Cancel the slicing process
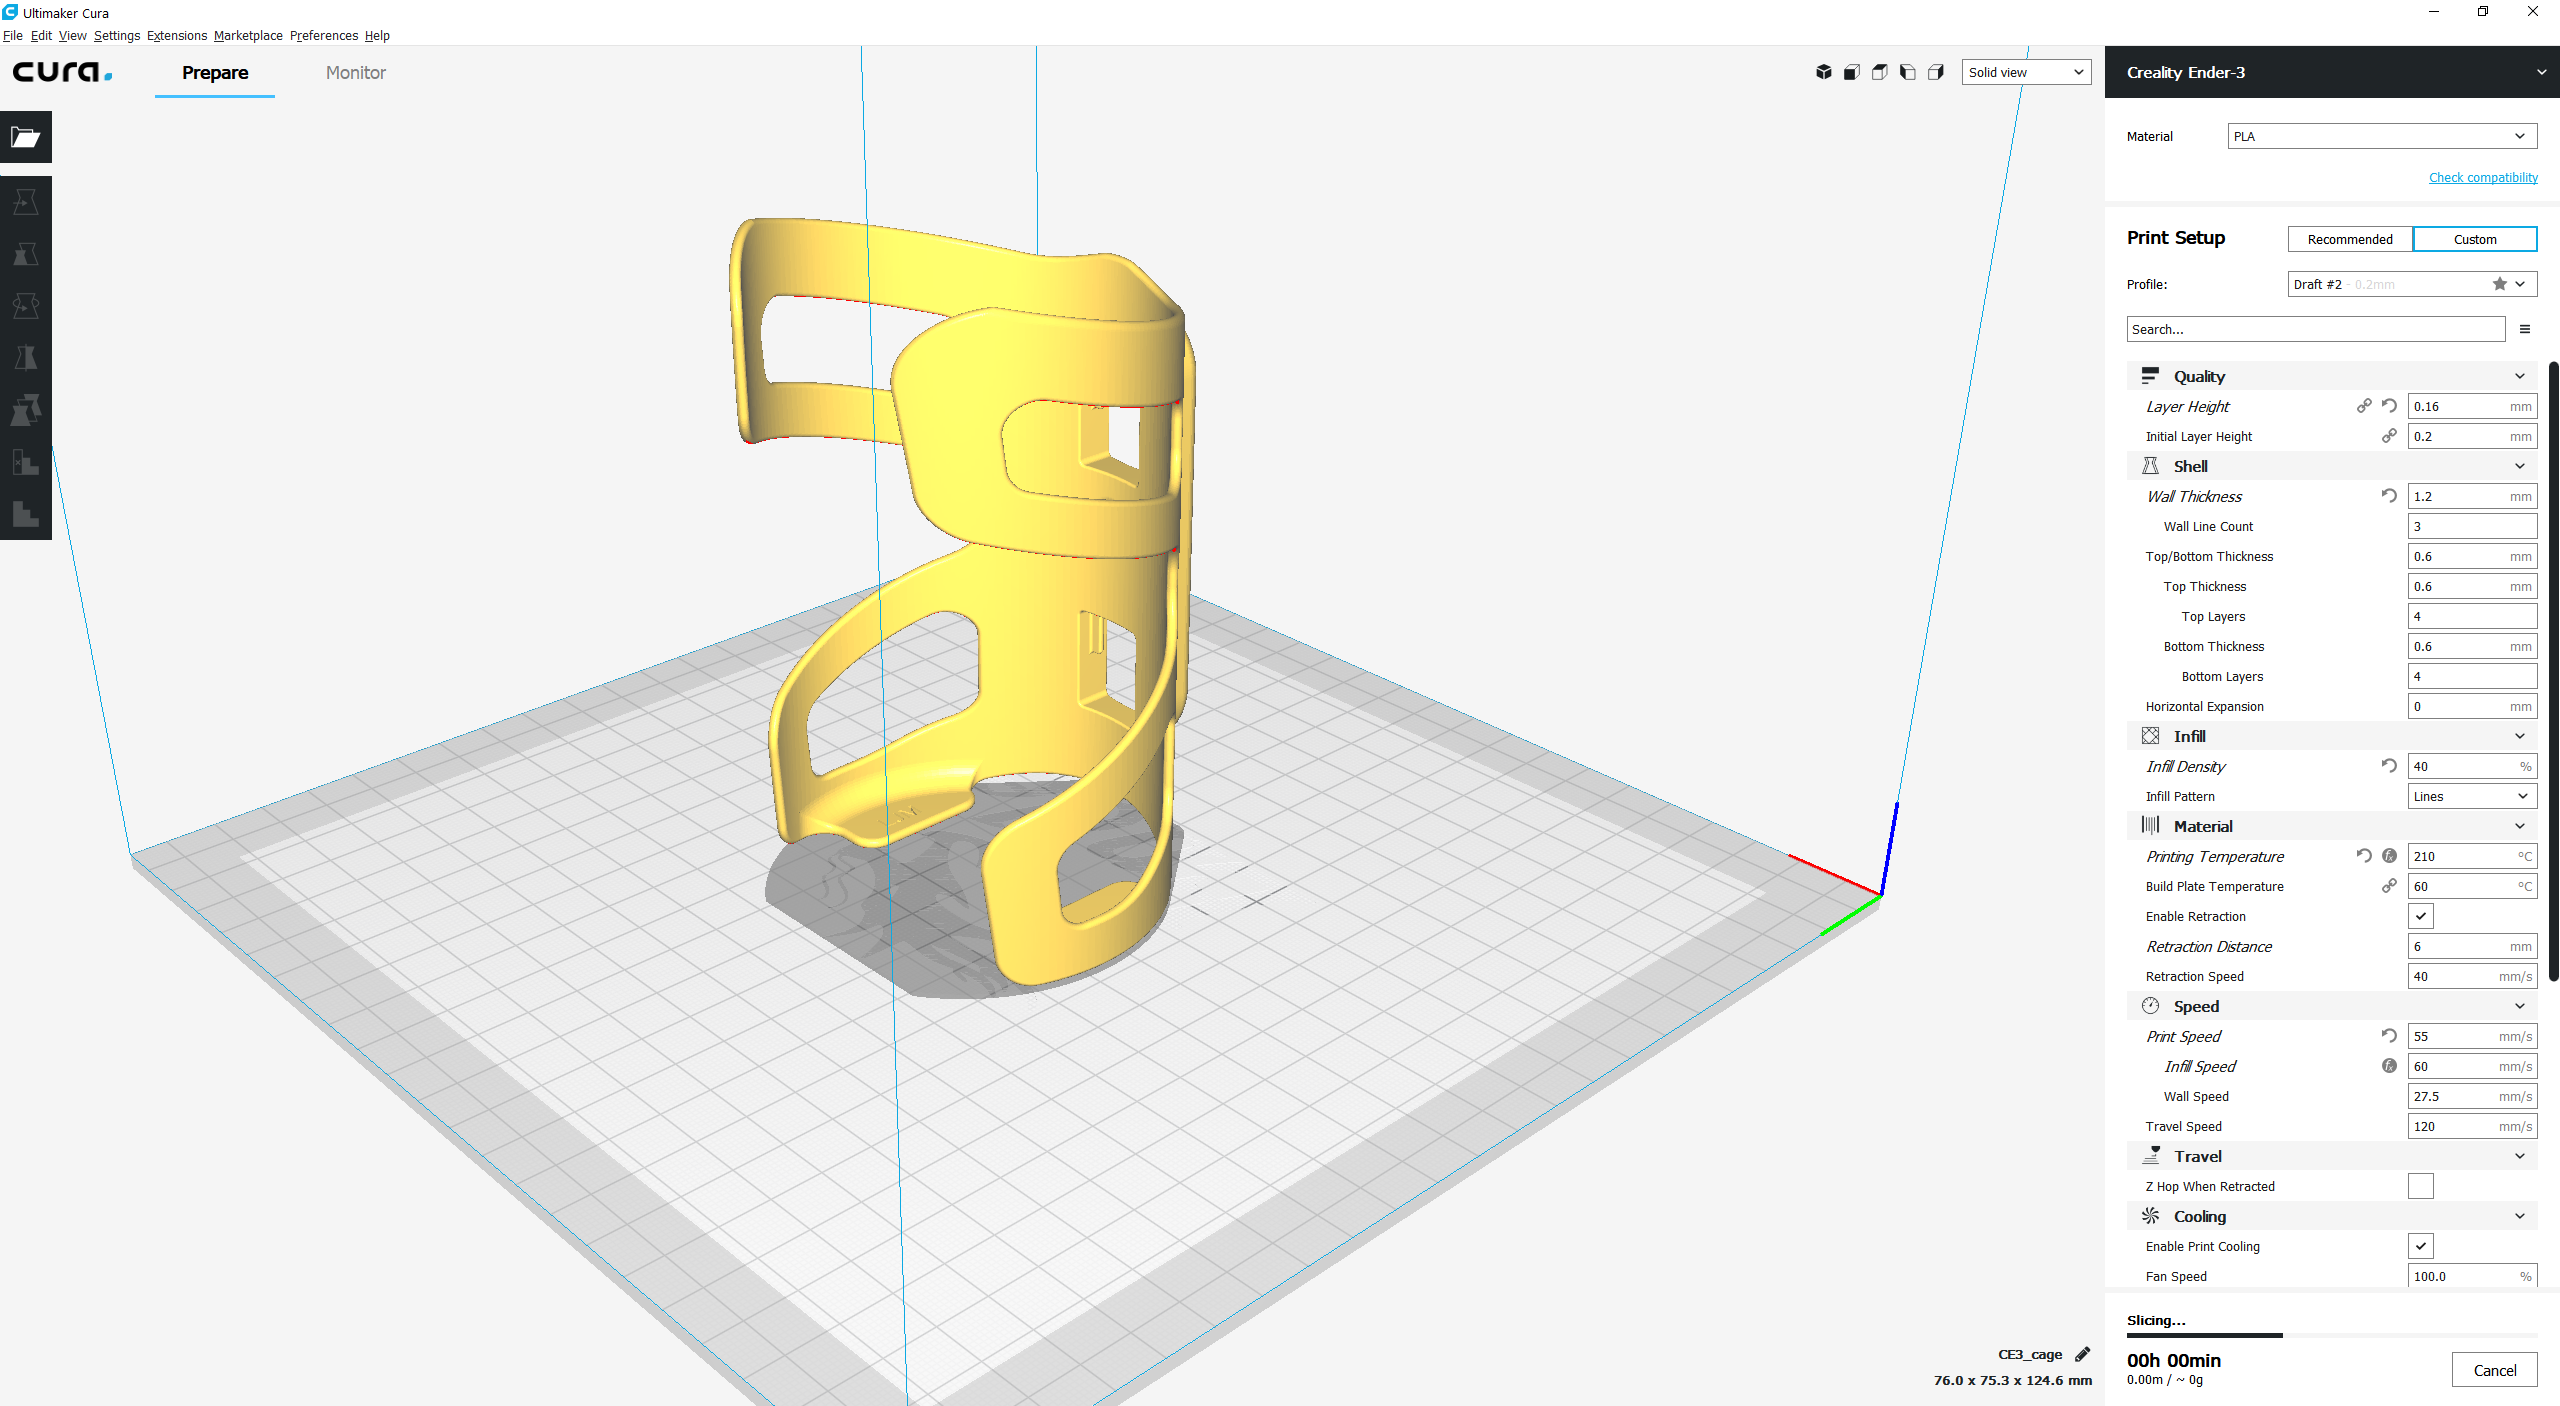This screenshot has height=1406, width=2560. (x=2494, y=1370)
